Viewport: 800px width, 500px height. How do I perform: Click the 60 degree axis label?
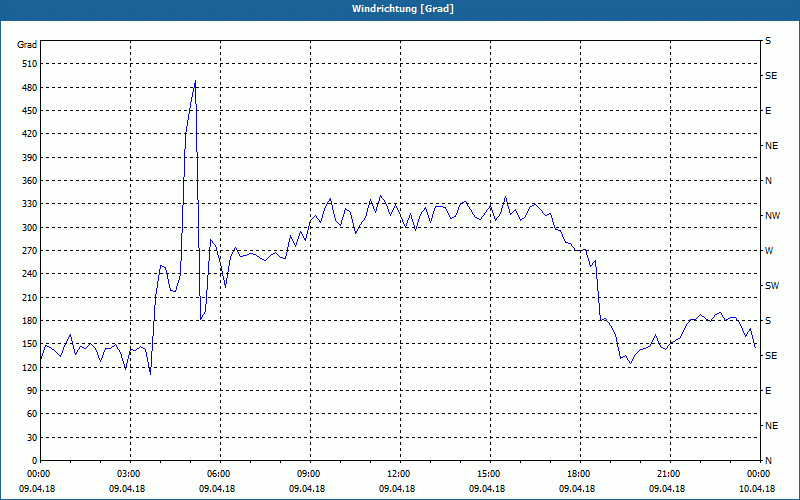coord(32,414)
